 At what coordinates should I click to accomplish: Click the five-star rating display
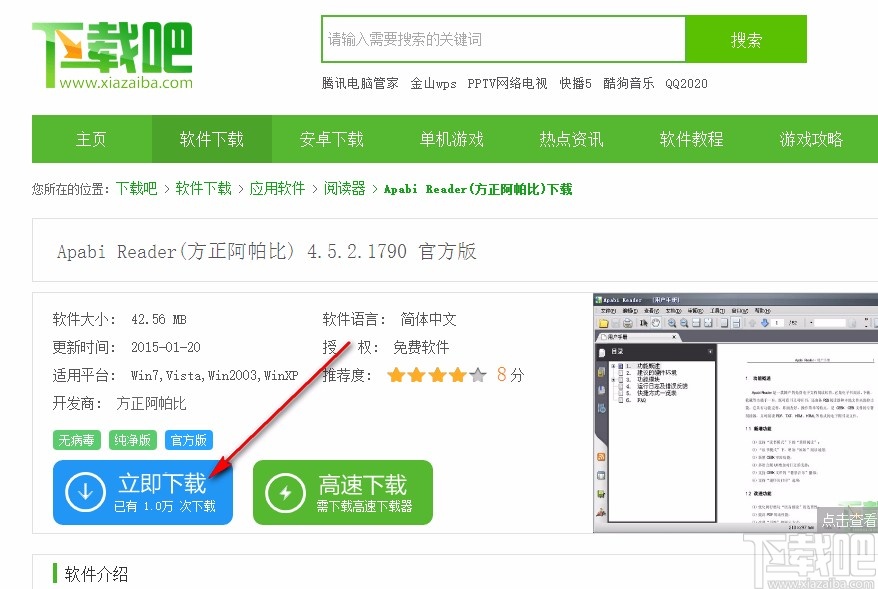[437, 375]
